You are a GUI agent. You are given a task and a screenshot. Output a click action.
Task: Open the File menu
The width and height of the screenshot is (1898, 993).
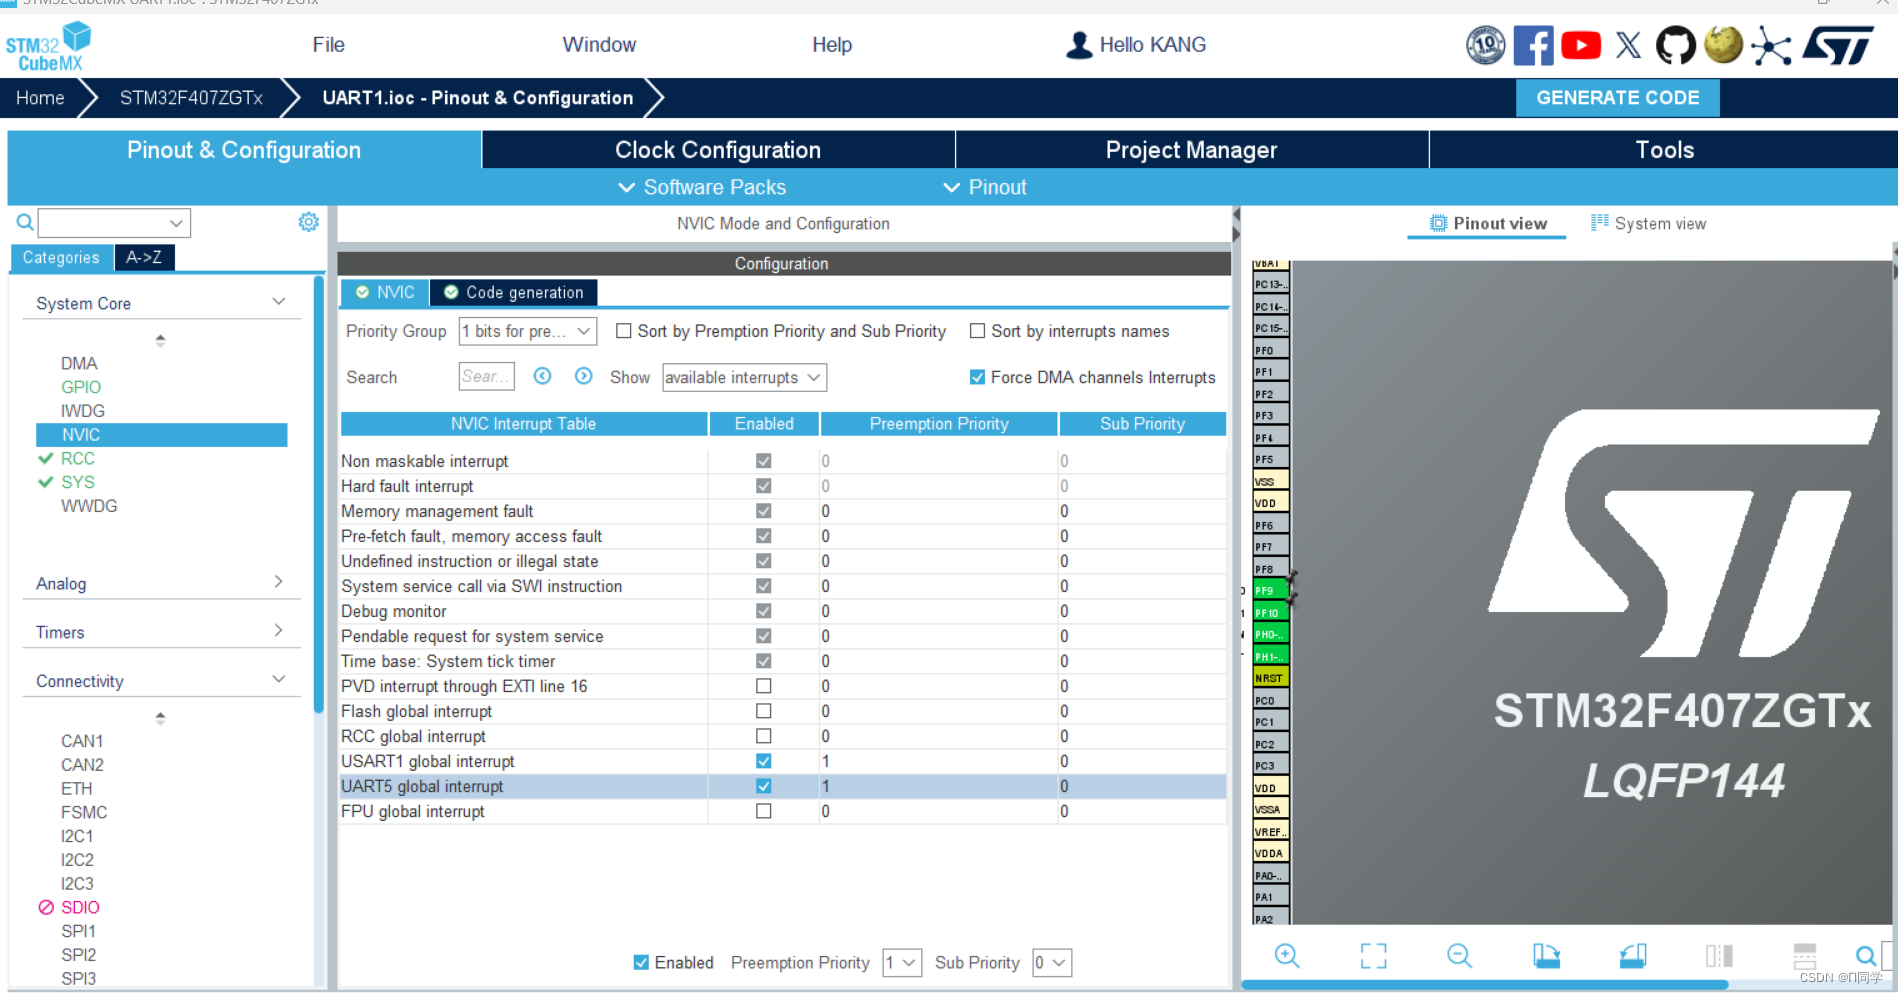point(328,45)
